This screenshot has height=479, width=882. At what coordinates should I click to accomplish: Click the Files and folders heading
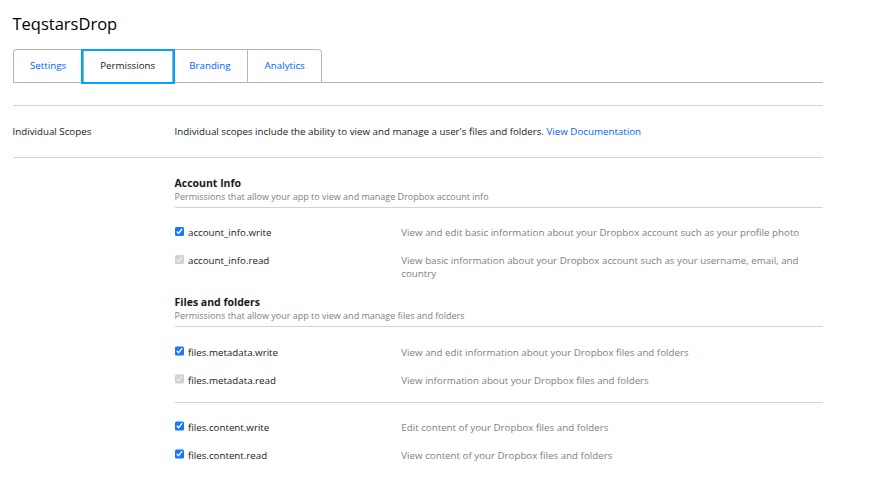(x=217, y=302)
